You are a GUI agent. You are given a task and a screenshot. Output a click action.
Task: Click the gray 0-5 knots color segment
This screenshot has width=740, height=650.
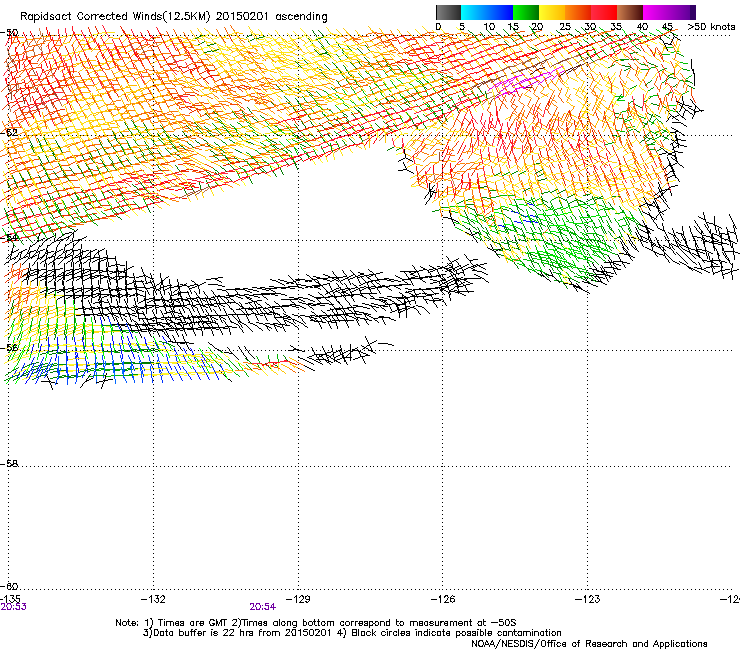(x=448, y=12)
